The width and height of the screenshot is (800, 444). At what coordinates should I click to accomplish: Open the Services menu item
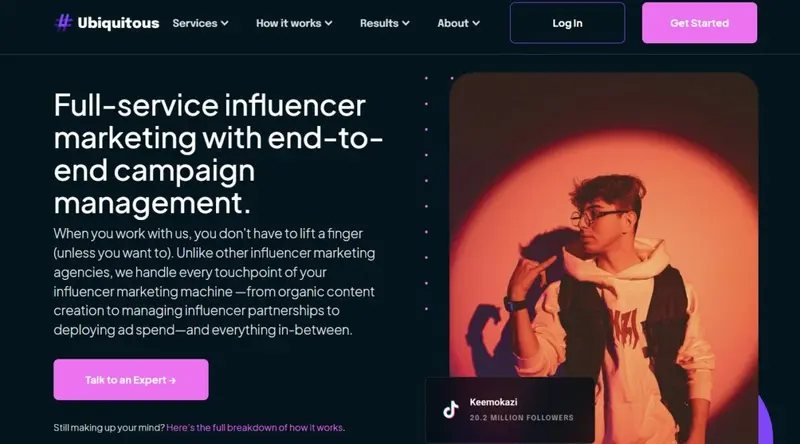(x=195, y=23)
